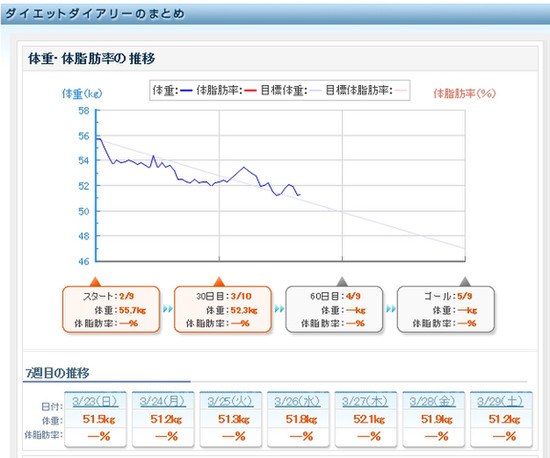Select the スタート 2/9 milestone box
The height and width of the screenshot is (458, 550).
pos(111,309)
